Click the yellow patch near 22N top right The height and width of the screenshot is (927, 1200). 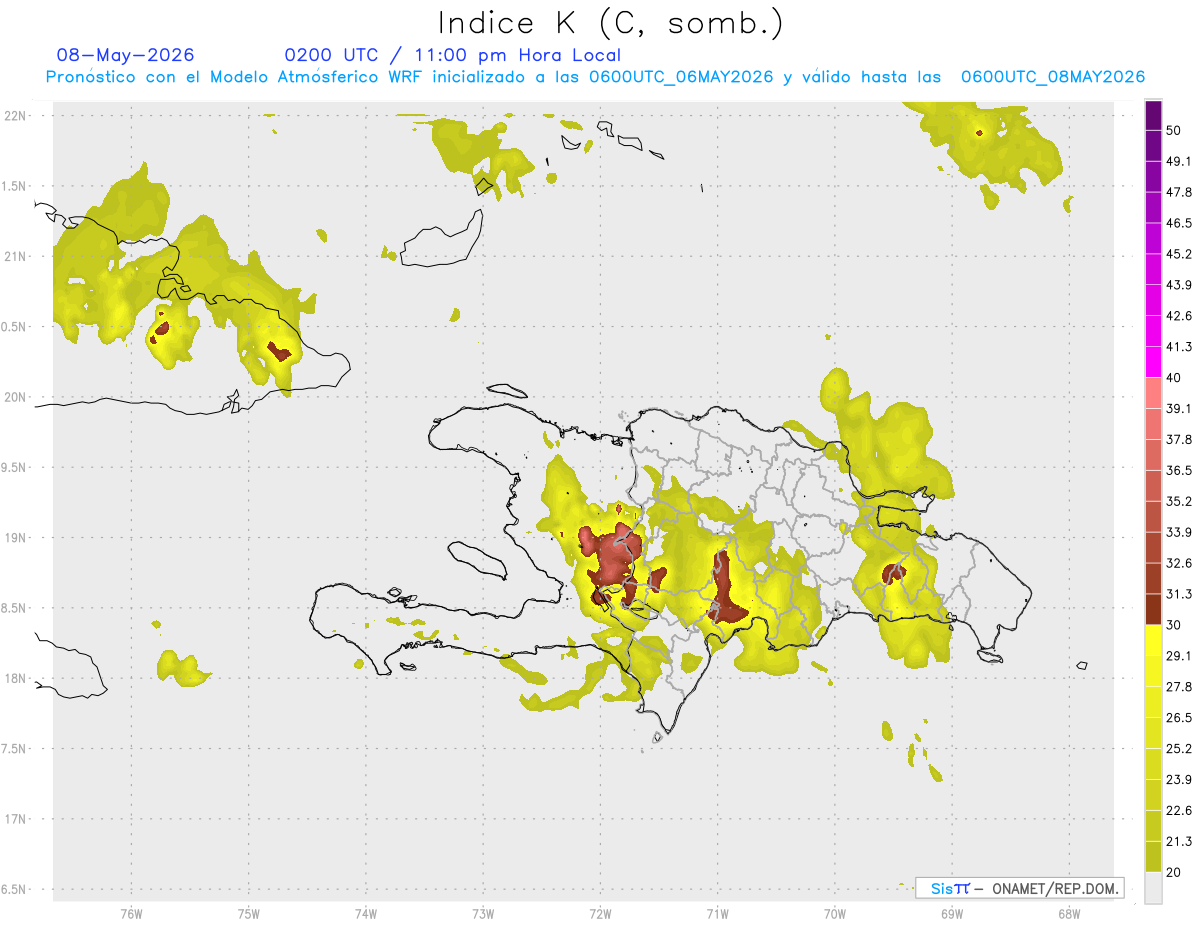[990, 145]
